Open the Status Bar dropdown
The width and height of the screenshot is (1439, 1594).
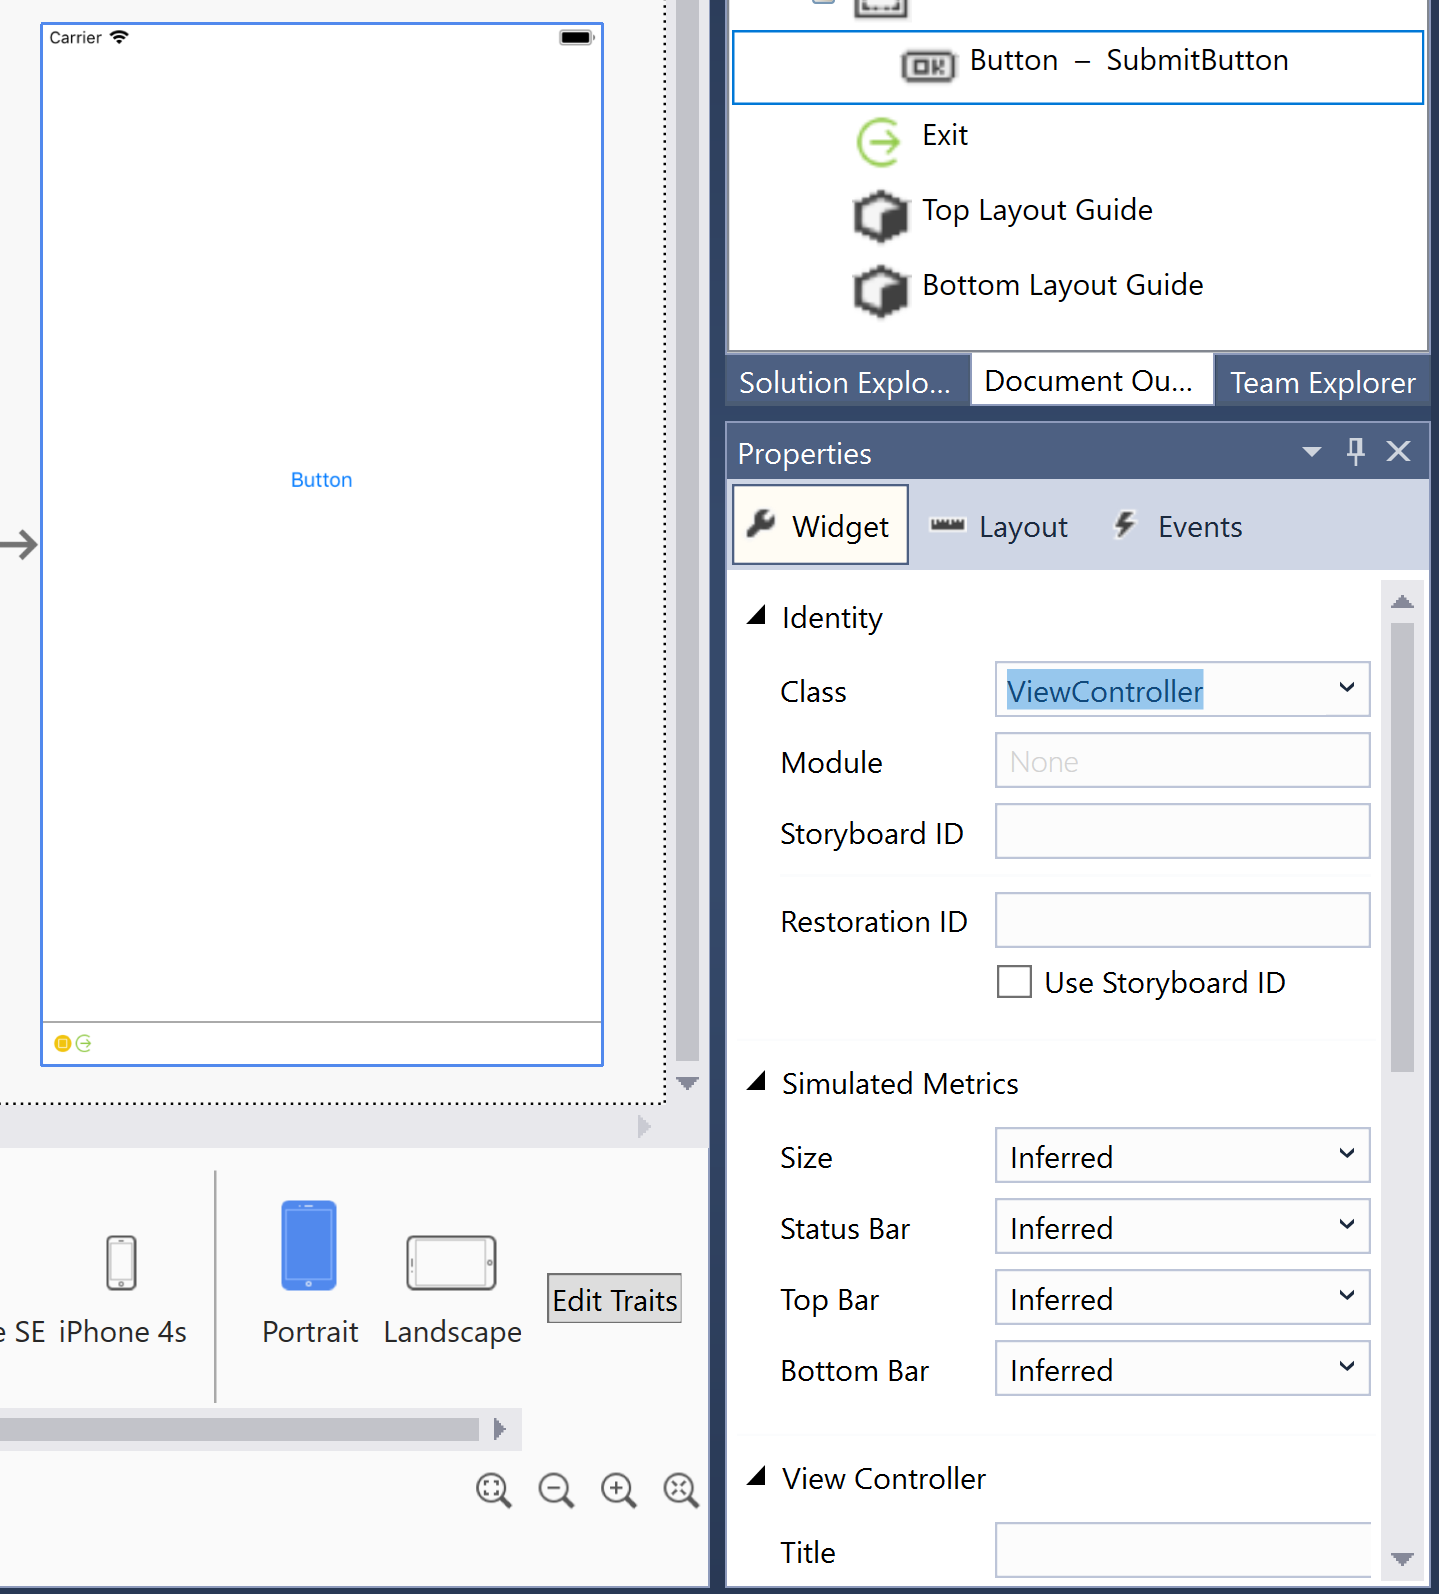[1182, 1227]
